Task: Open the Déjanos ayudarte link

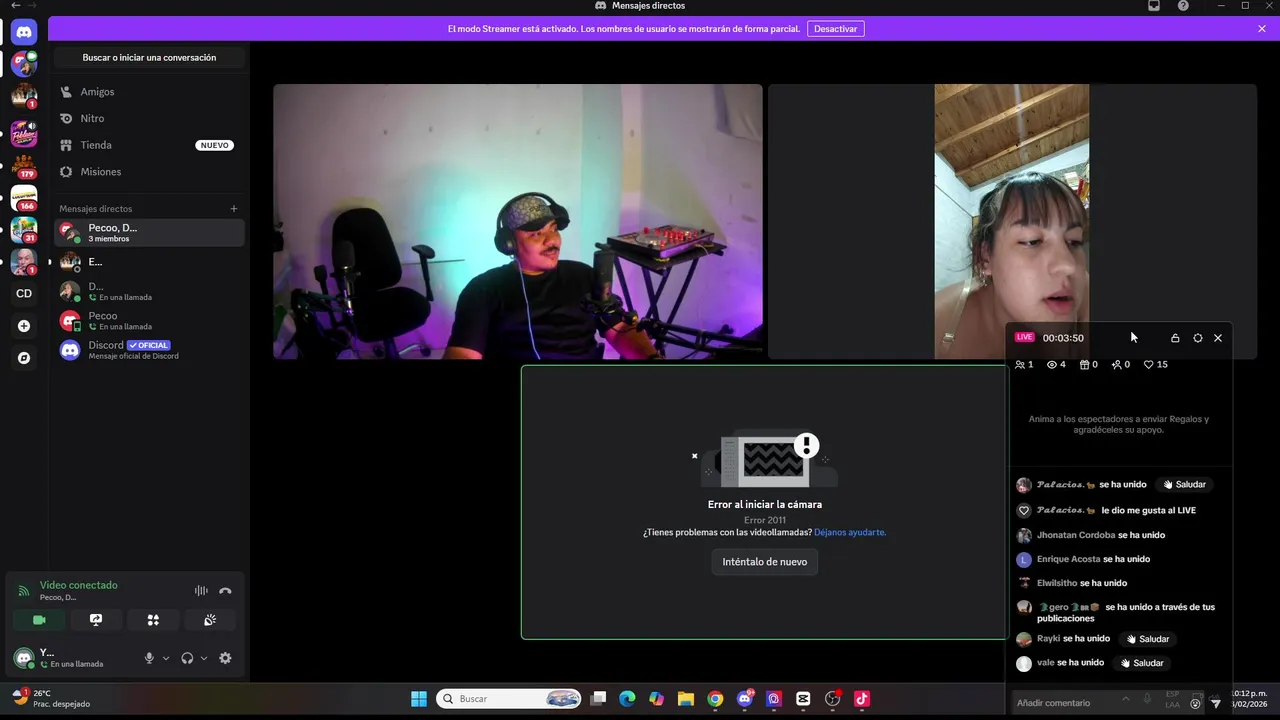Action: (x=850, y=532)
